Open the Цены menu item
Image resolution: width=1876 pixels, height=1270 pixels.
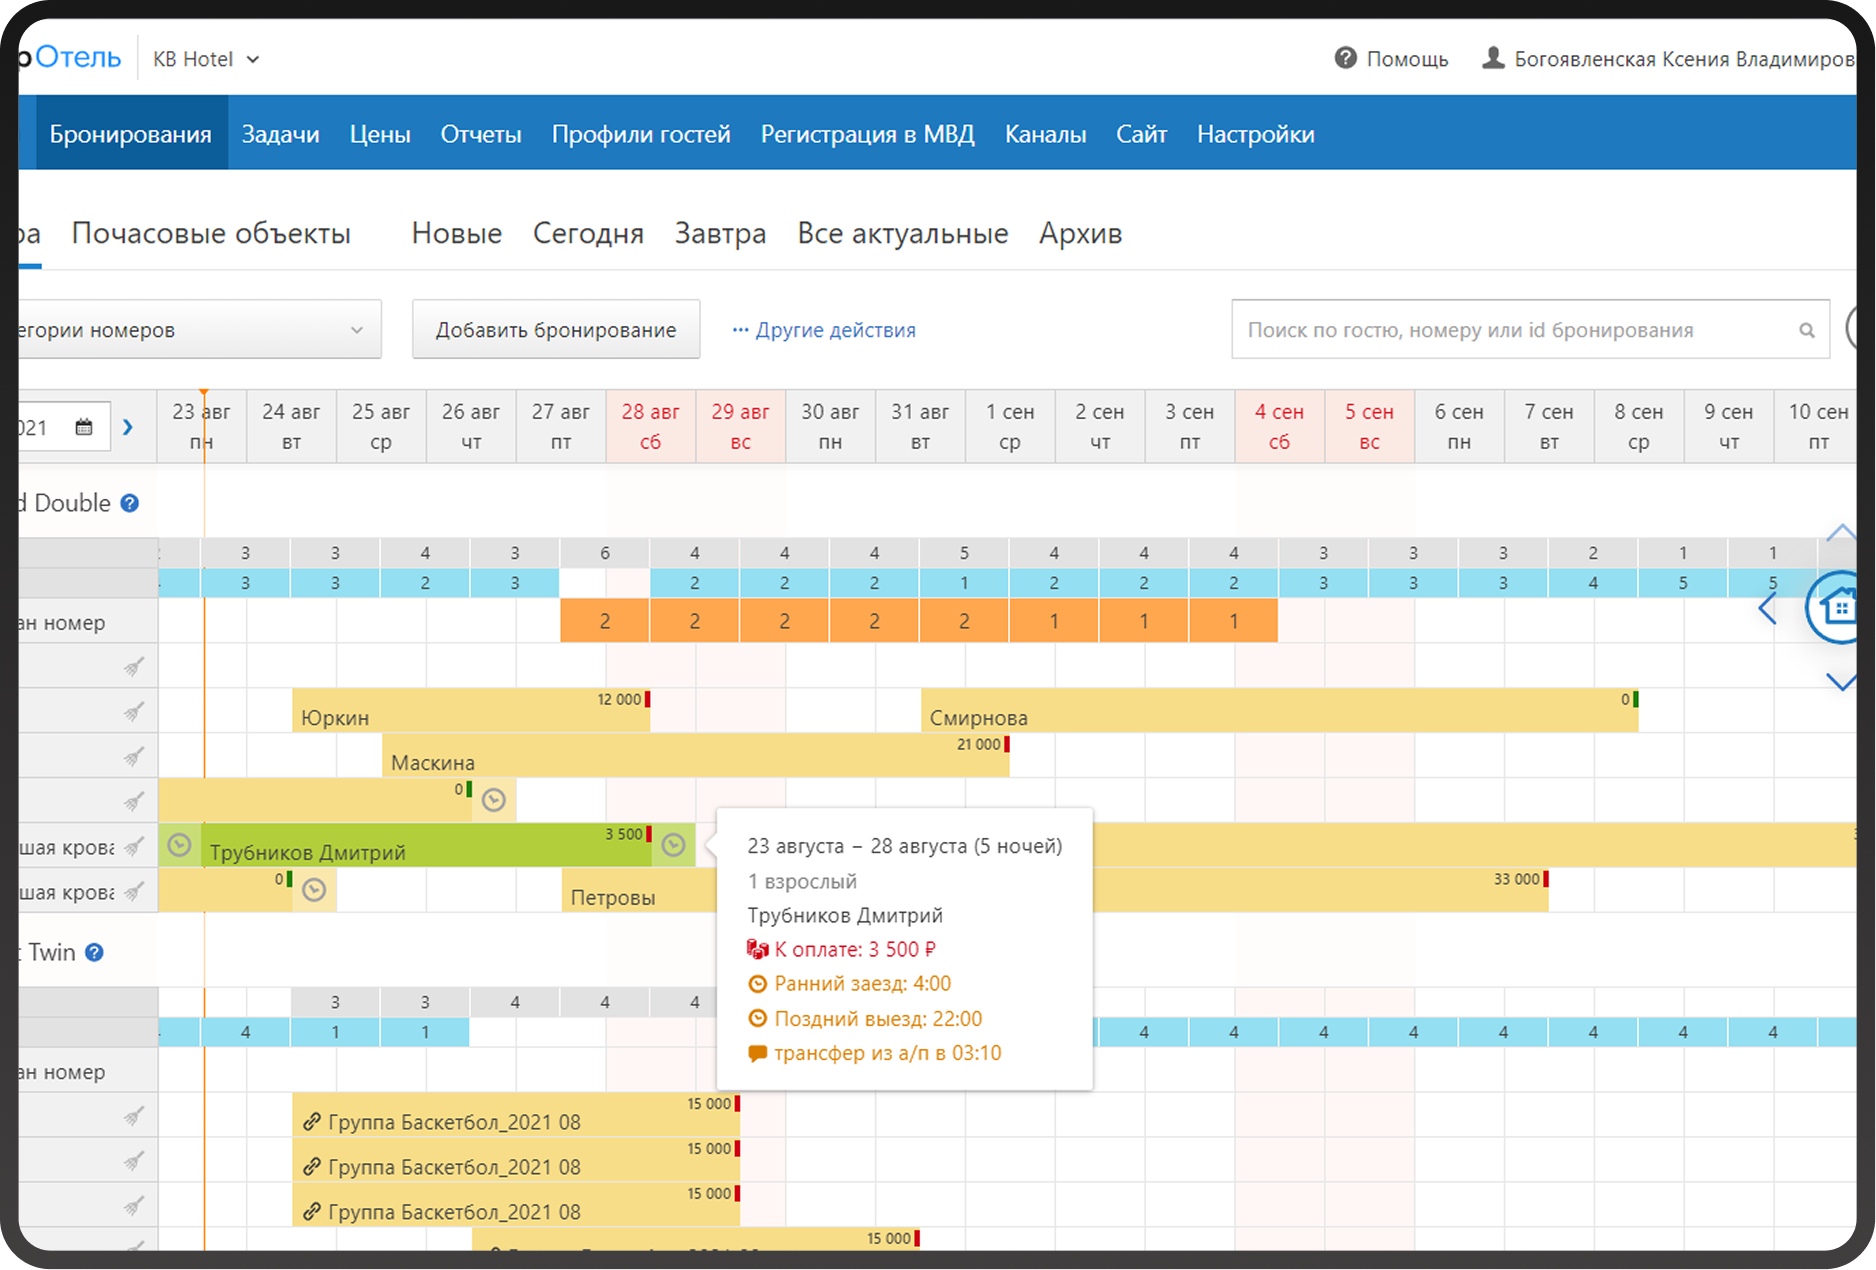(x=380, y=134)
